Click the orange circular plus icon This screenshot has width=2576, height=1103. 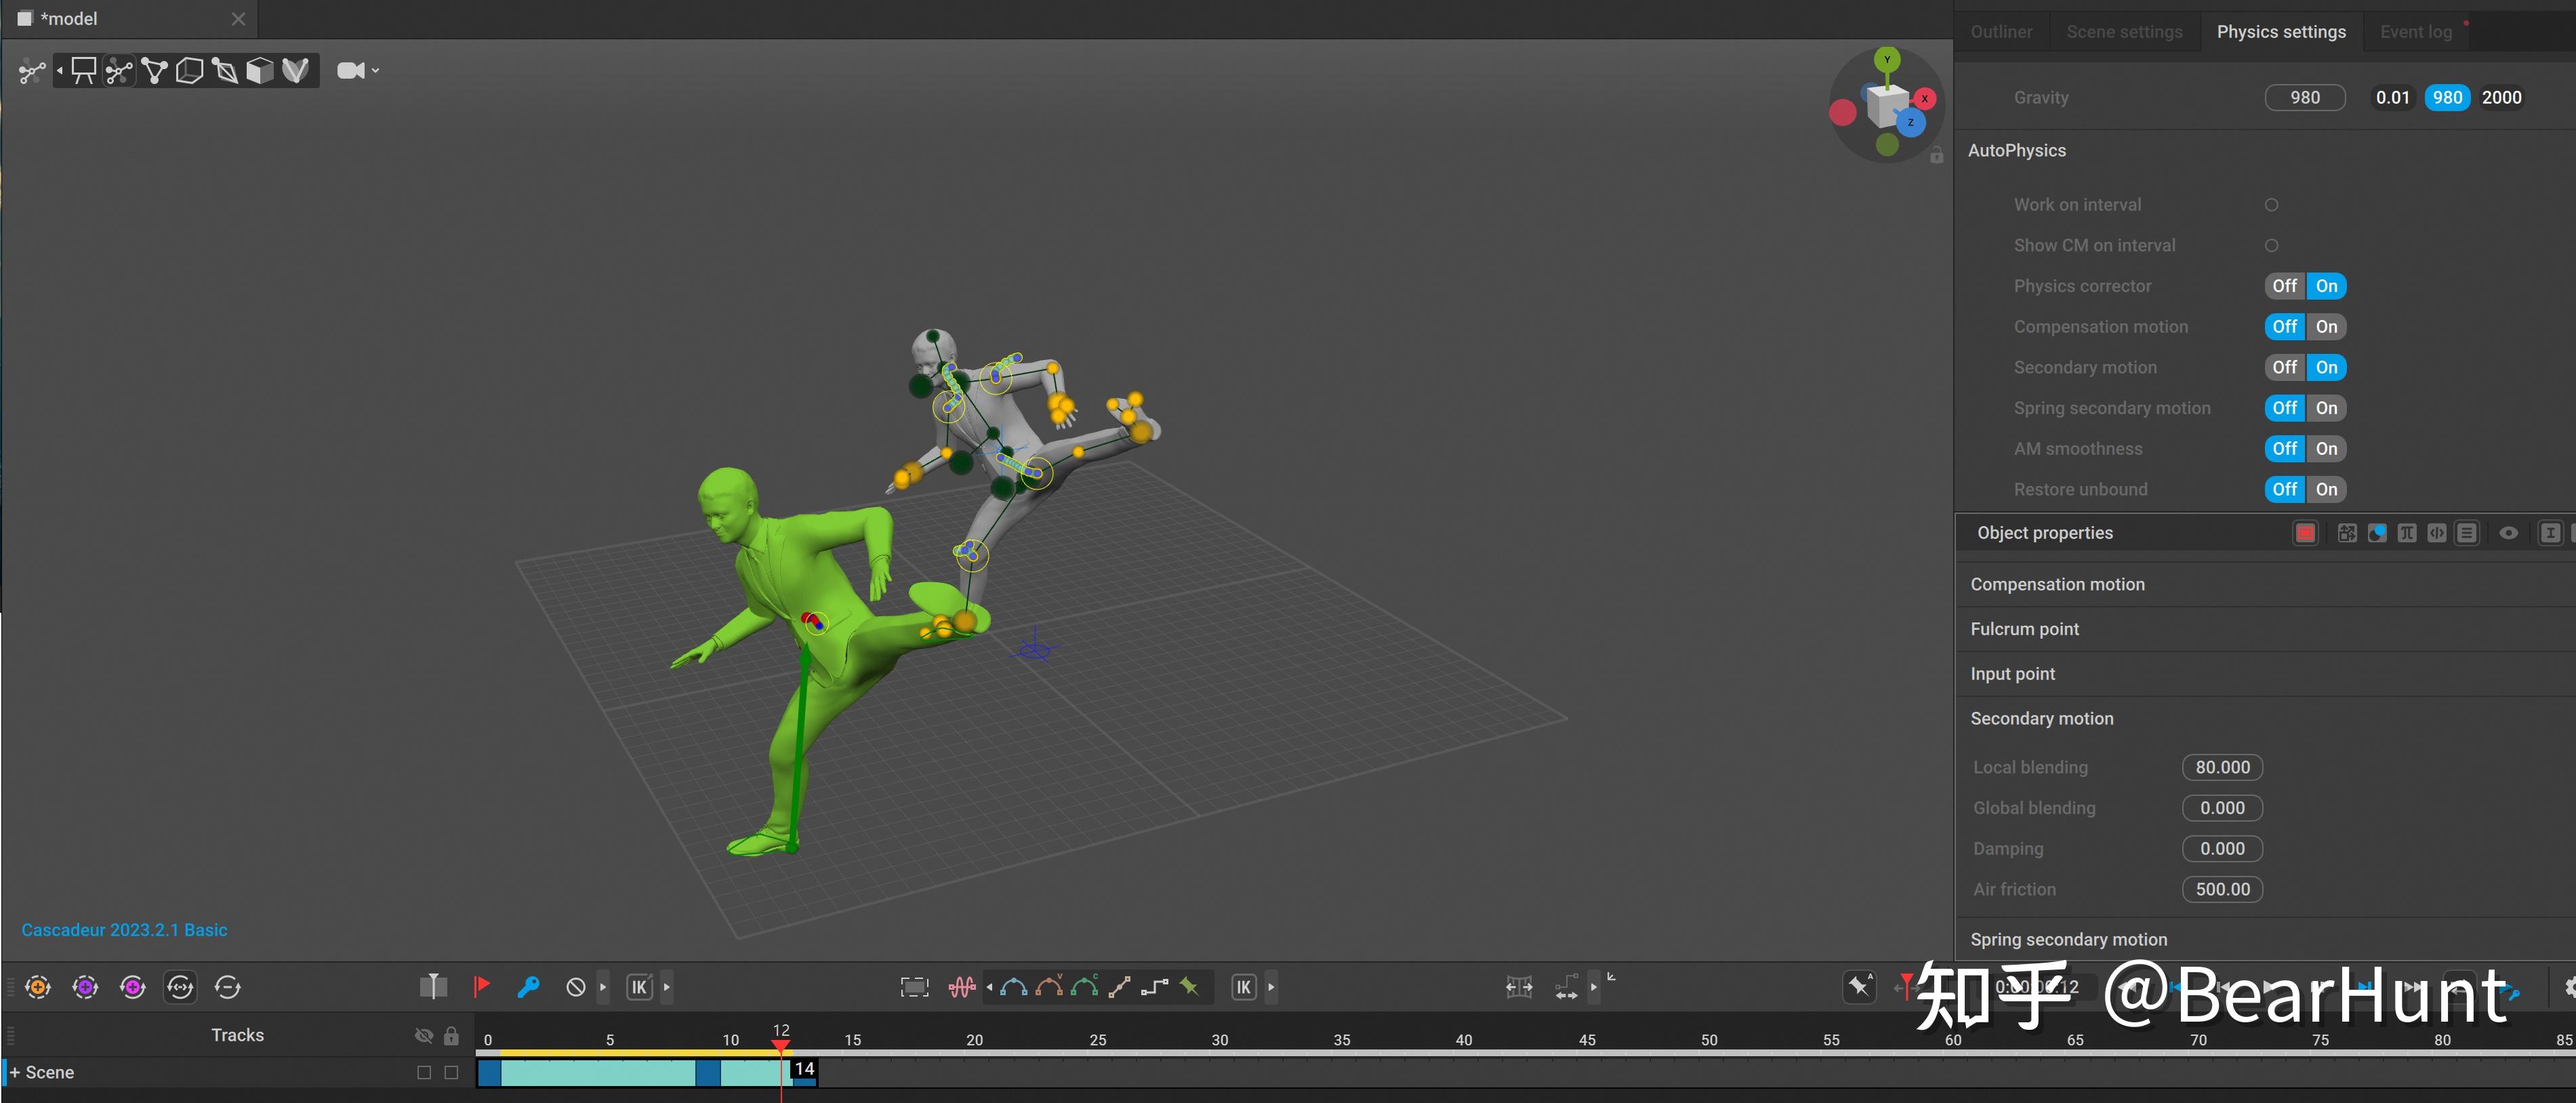38,987
